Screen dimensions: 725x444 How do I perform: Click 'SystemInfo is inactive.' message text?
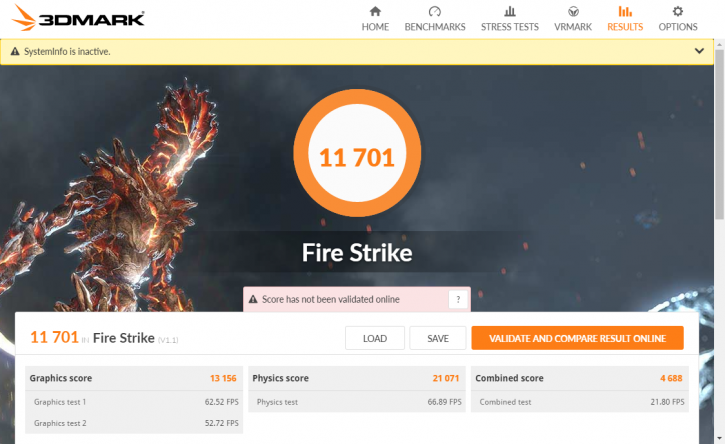[x=67, y=51]
